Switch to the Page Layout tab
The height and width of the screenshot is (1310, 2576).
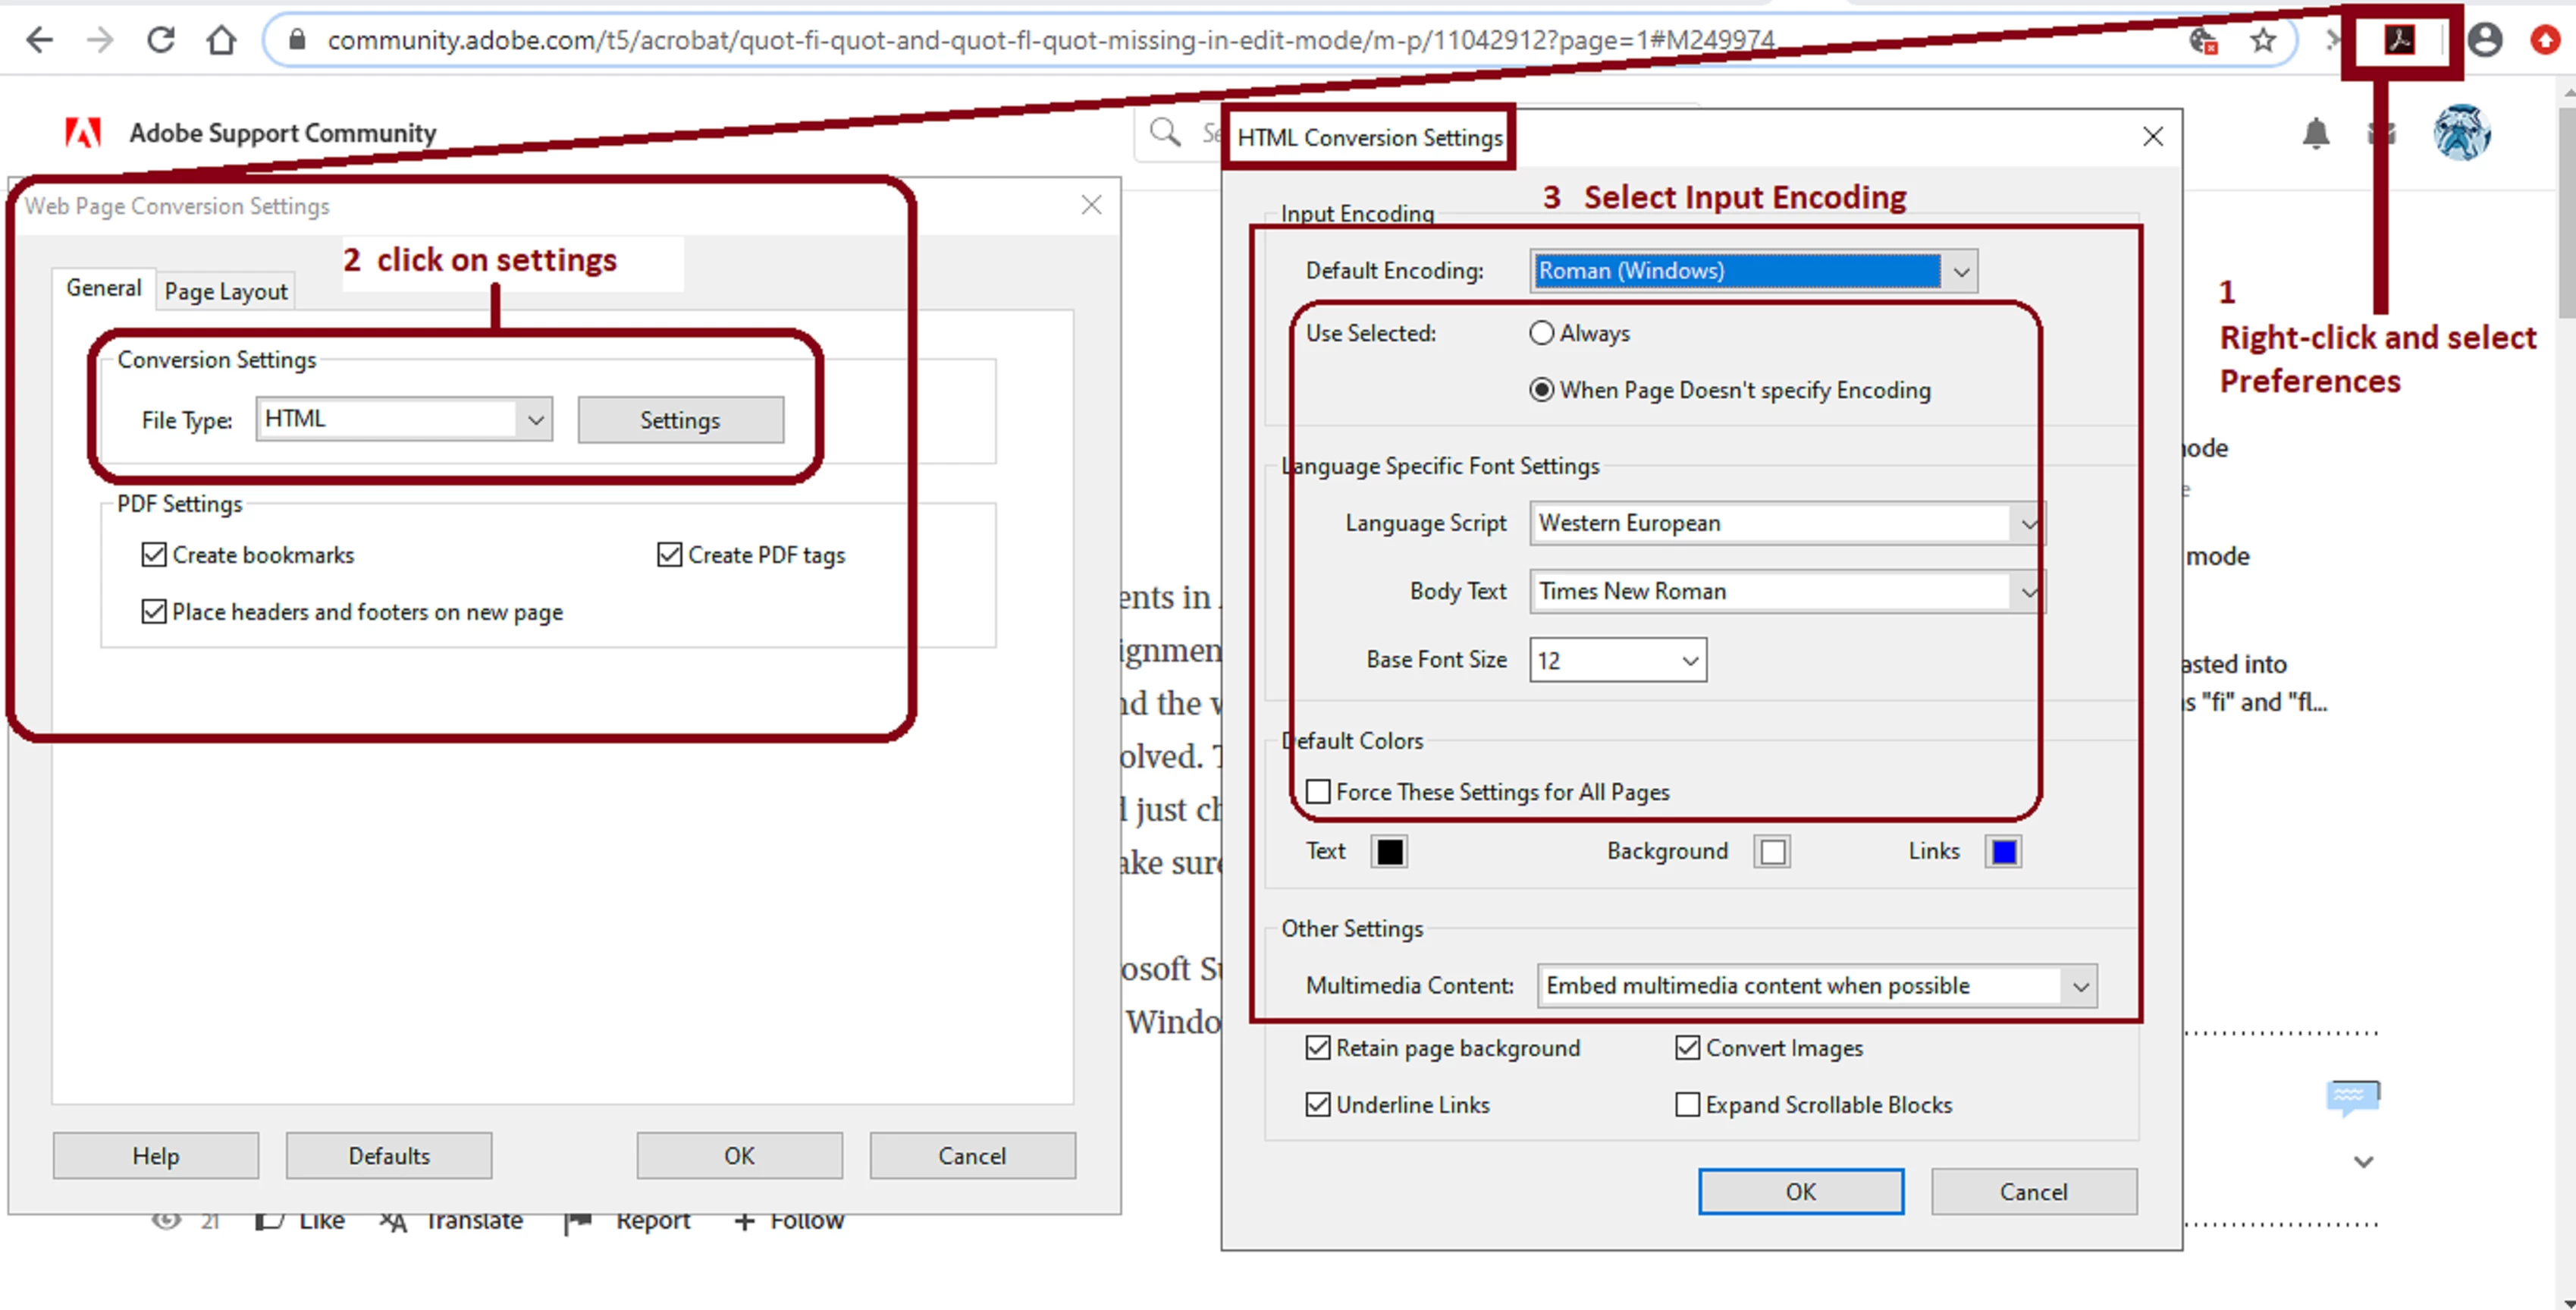225,291
